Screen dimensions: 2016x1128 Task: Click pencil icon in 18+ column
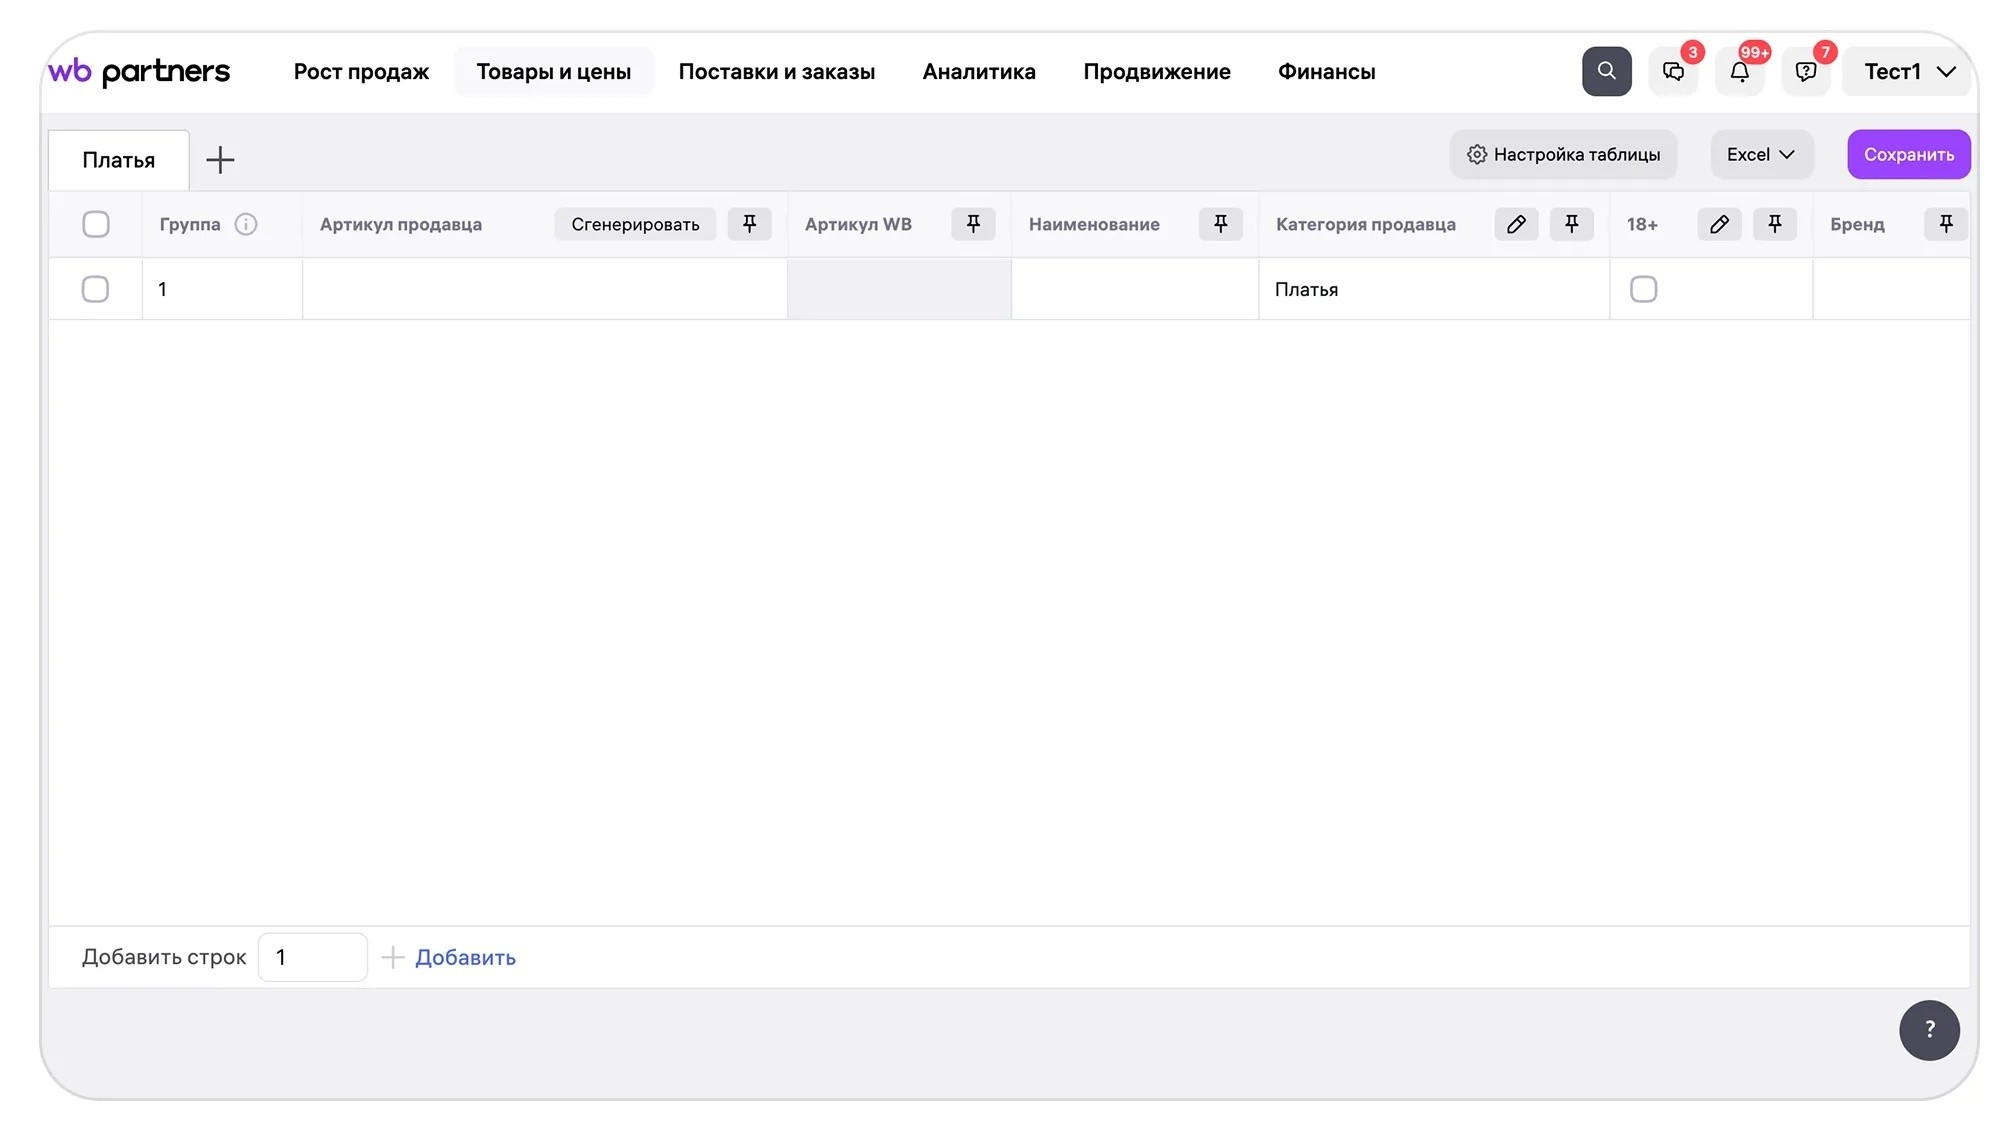coord(1719,224)
